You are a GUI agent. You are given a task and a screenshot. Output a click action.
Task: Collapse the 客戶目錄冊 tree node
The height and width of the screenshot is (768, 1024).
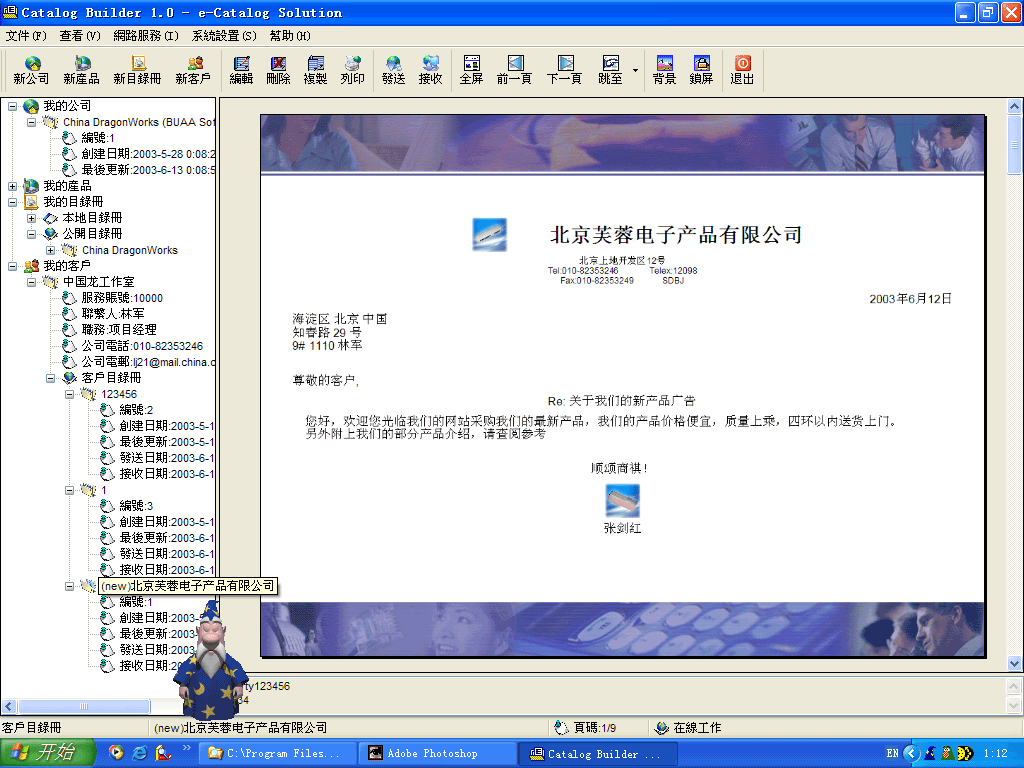50,378
